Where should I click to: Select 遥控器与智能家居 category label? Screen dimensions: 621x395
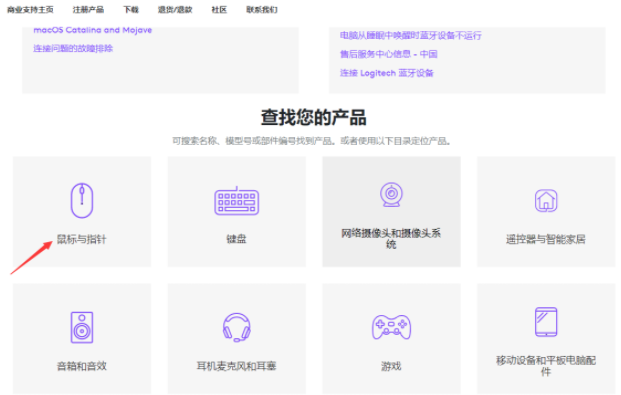546,239
